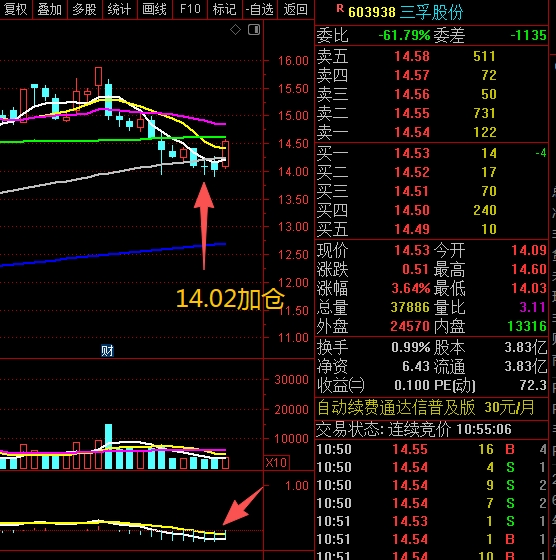Screen dimensions: 556x560
Task: Click the 返回 back button
Action: click(x=295, y=9)
